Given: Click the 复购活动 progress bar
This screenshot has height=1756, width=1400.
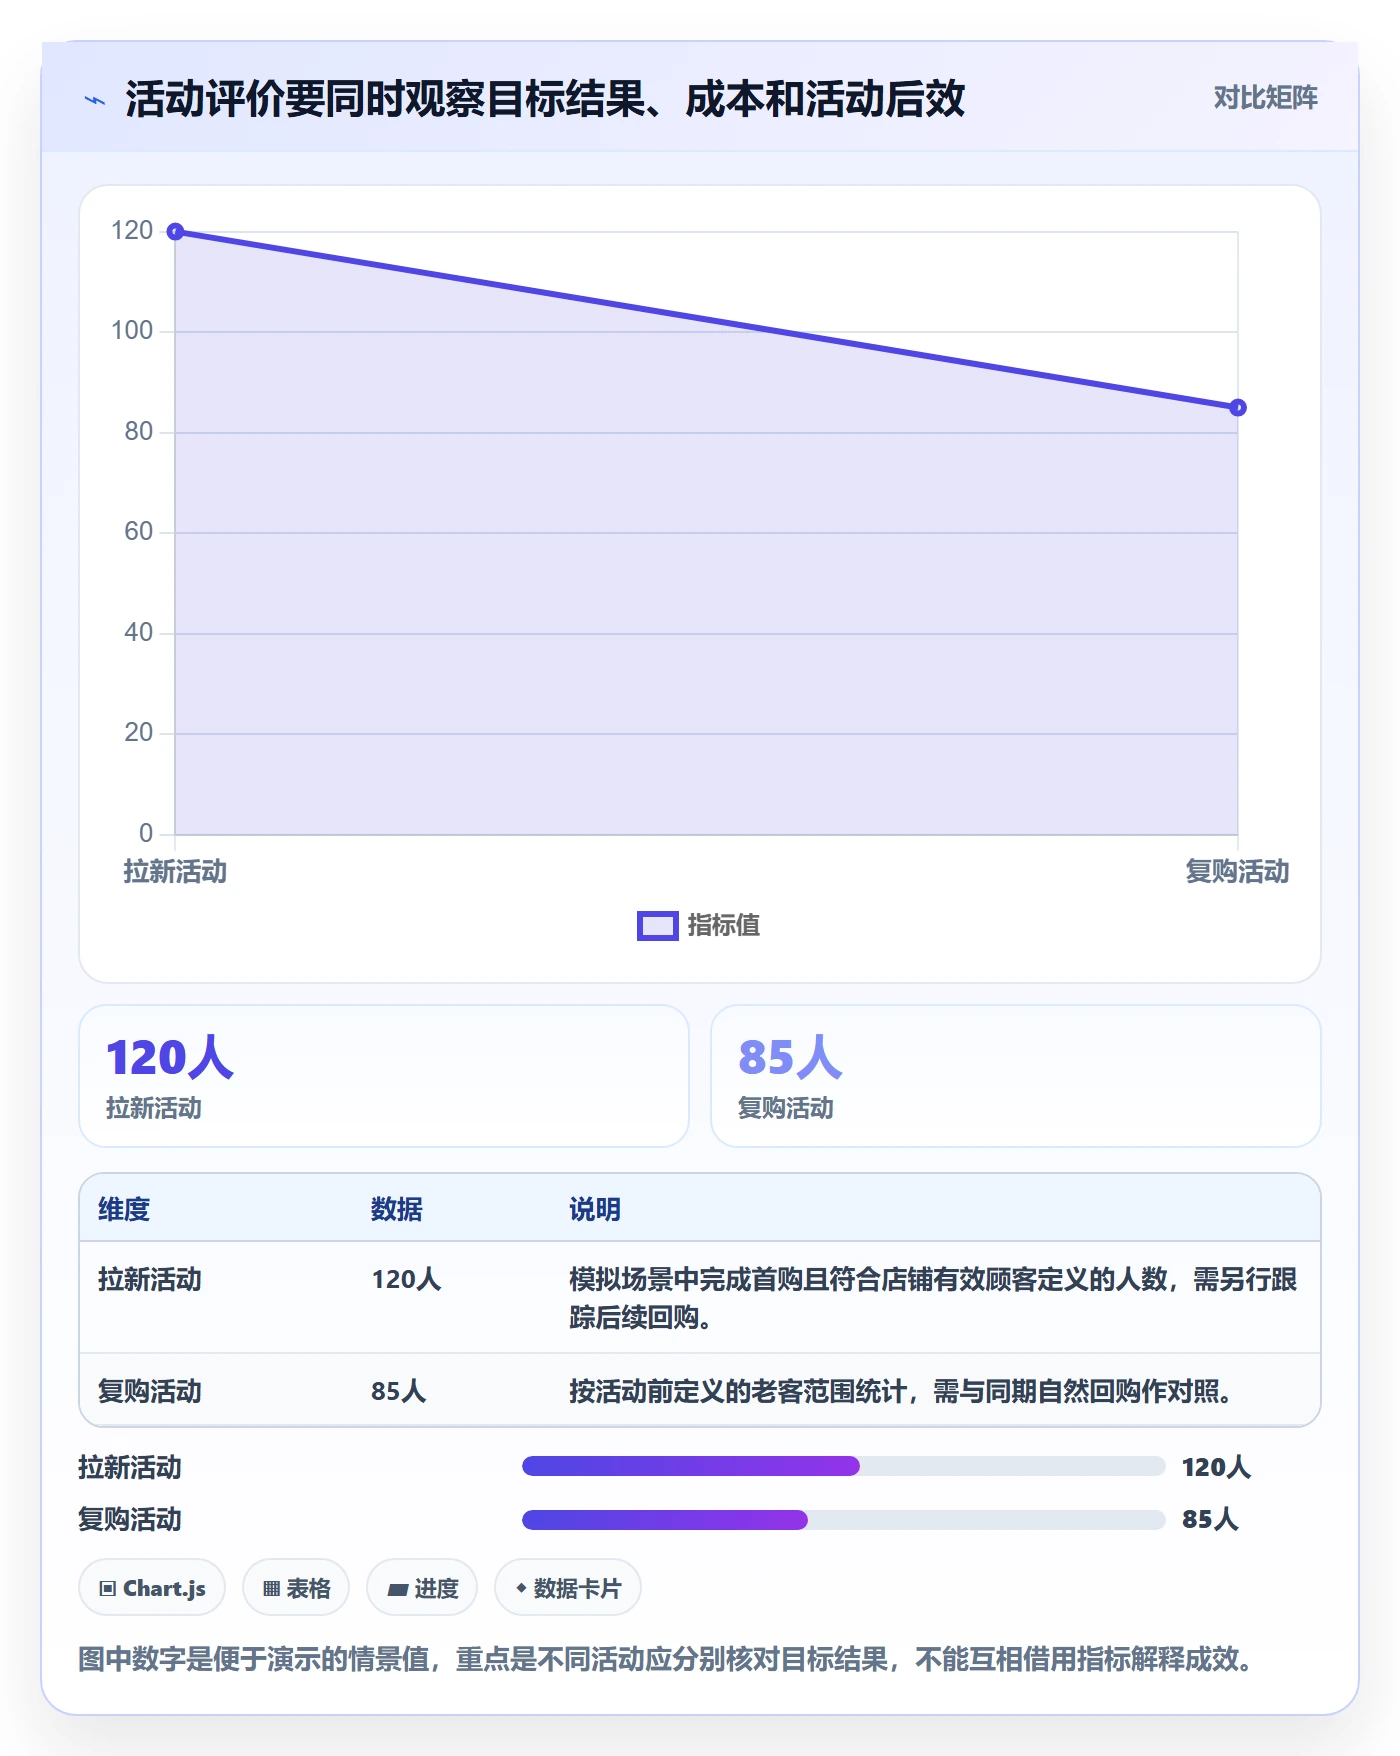Looking at the screenshot, I should click(x=844, y=1520).
